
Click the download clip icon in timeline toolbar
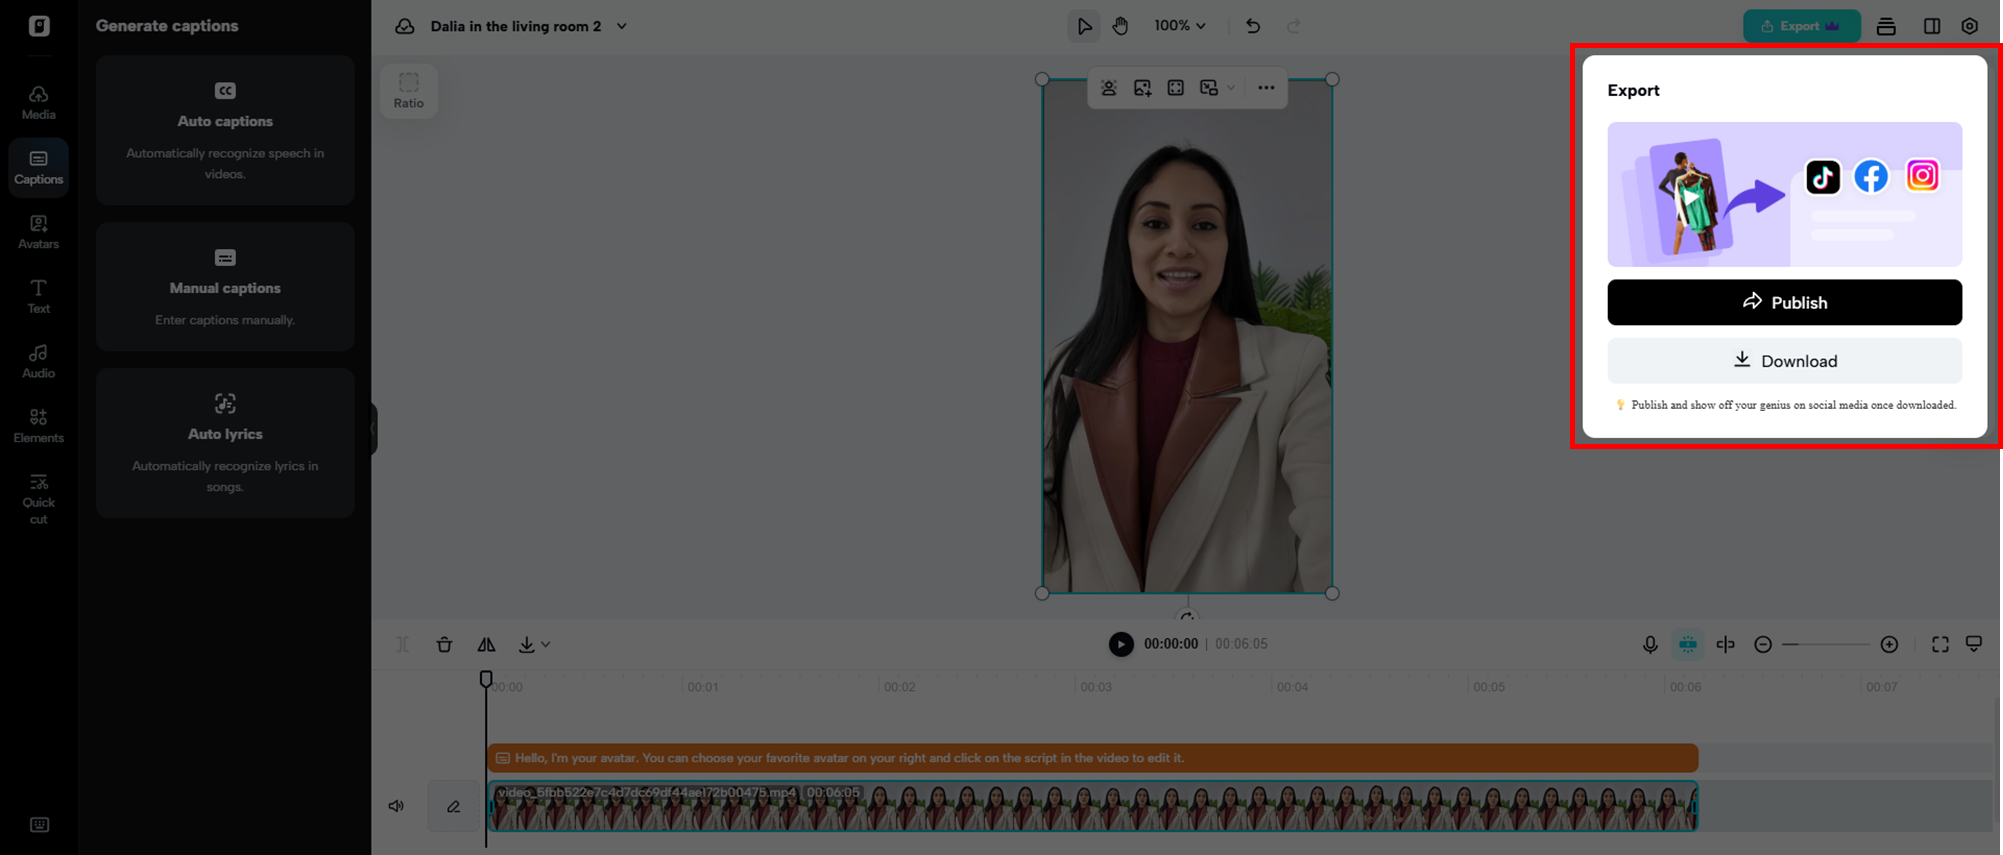point(526,645)
